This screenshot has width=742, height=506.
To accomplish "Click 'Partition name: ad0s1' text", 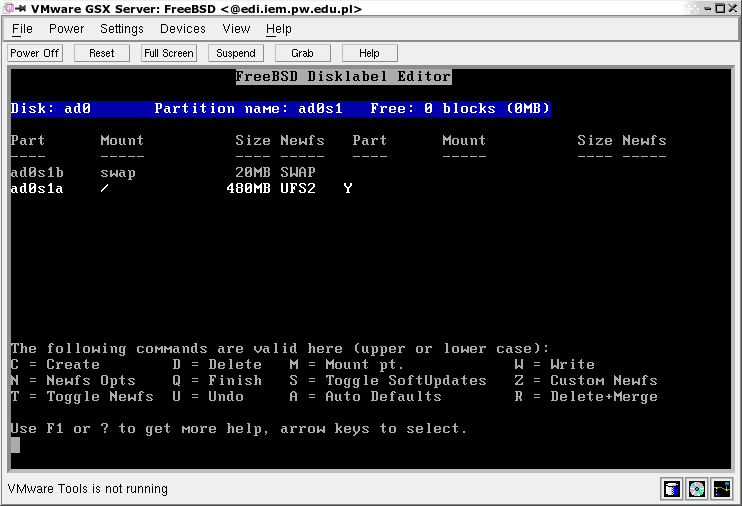I will pyautogui.click(x=248, y=108).
